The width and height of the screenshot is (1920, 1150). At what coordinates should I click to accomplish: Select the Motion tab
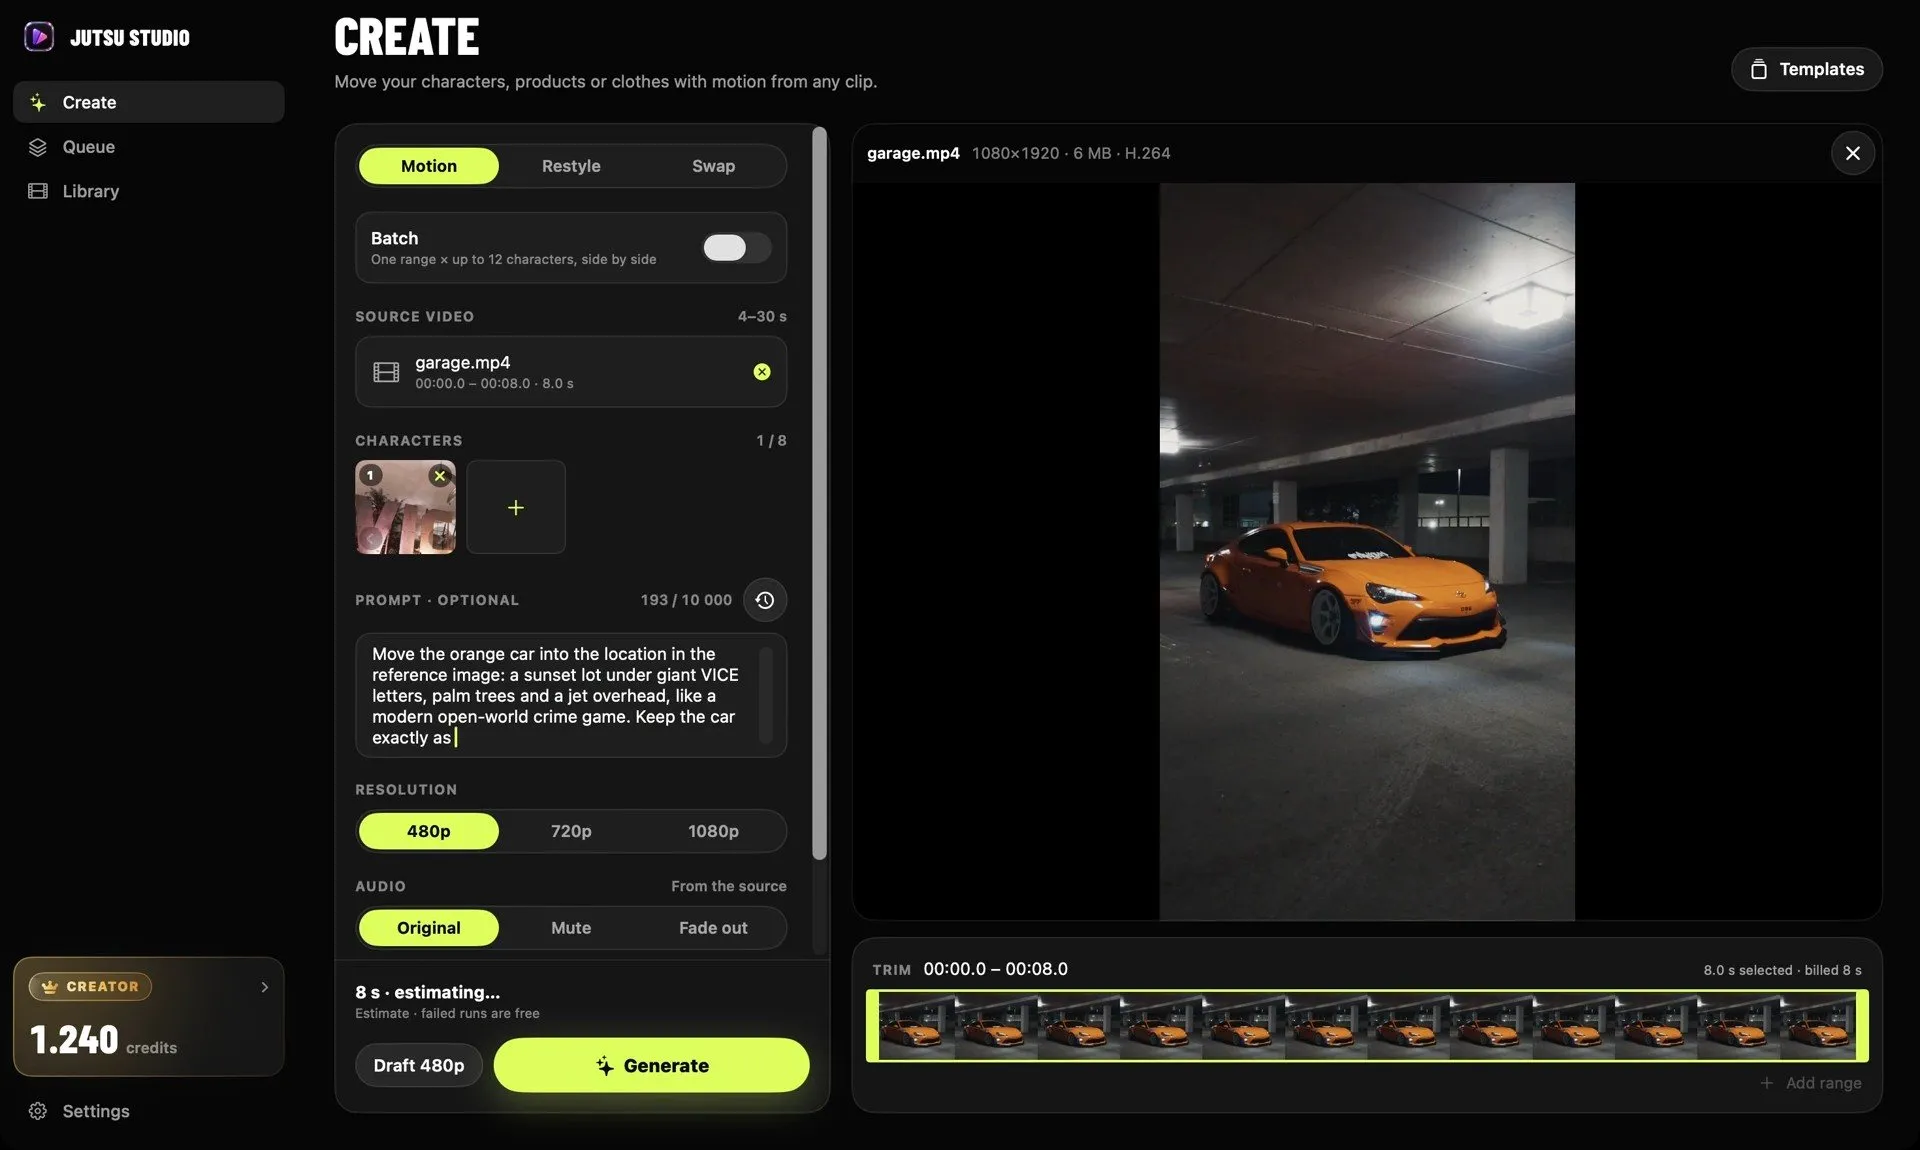coord(428,166)
